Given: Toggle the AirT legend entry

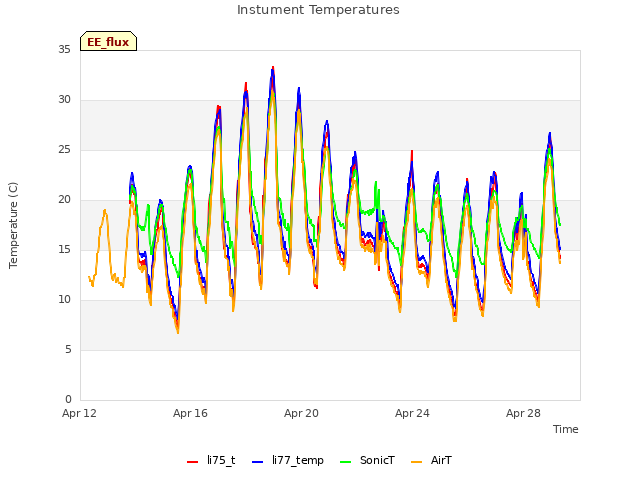Looking at the screenshot, I should tap(431, 460).
